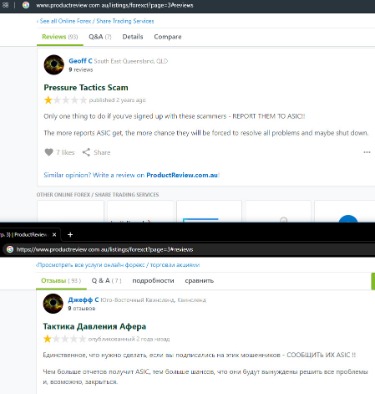Image resolution: width=375 pixels, height=394 pixels.
Task: Click the site icon in the top address bar
Action: 26,5
